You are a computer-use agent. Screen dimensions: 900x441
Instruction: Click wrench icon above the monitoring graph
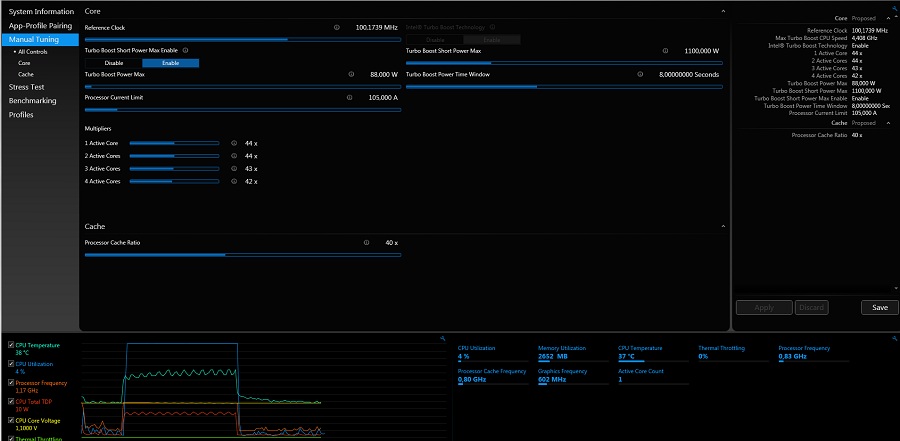pos(442,338)
